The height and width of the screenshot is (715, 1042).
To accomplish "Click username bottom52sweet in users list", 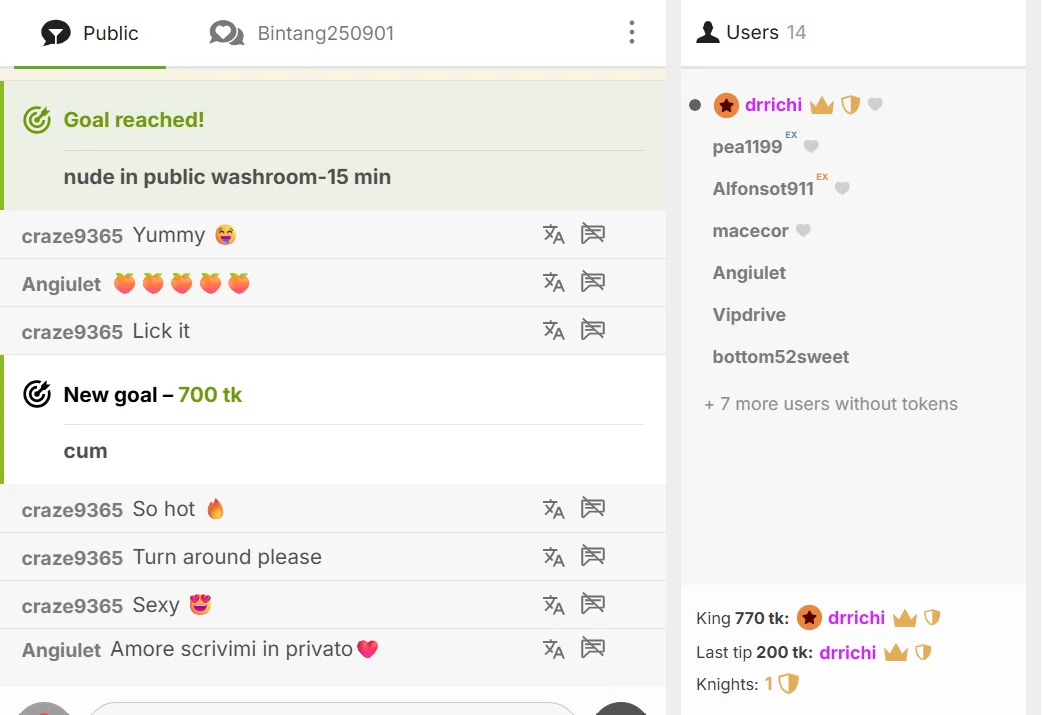I will click(780, 357).
